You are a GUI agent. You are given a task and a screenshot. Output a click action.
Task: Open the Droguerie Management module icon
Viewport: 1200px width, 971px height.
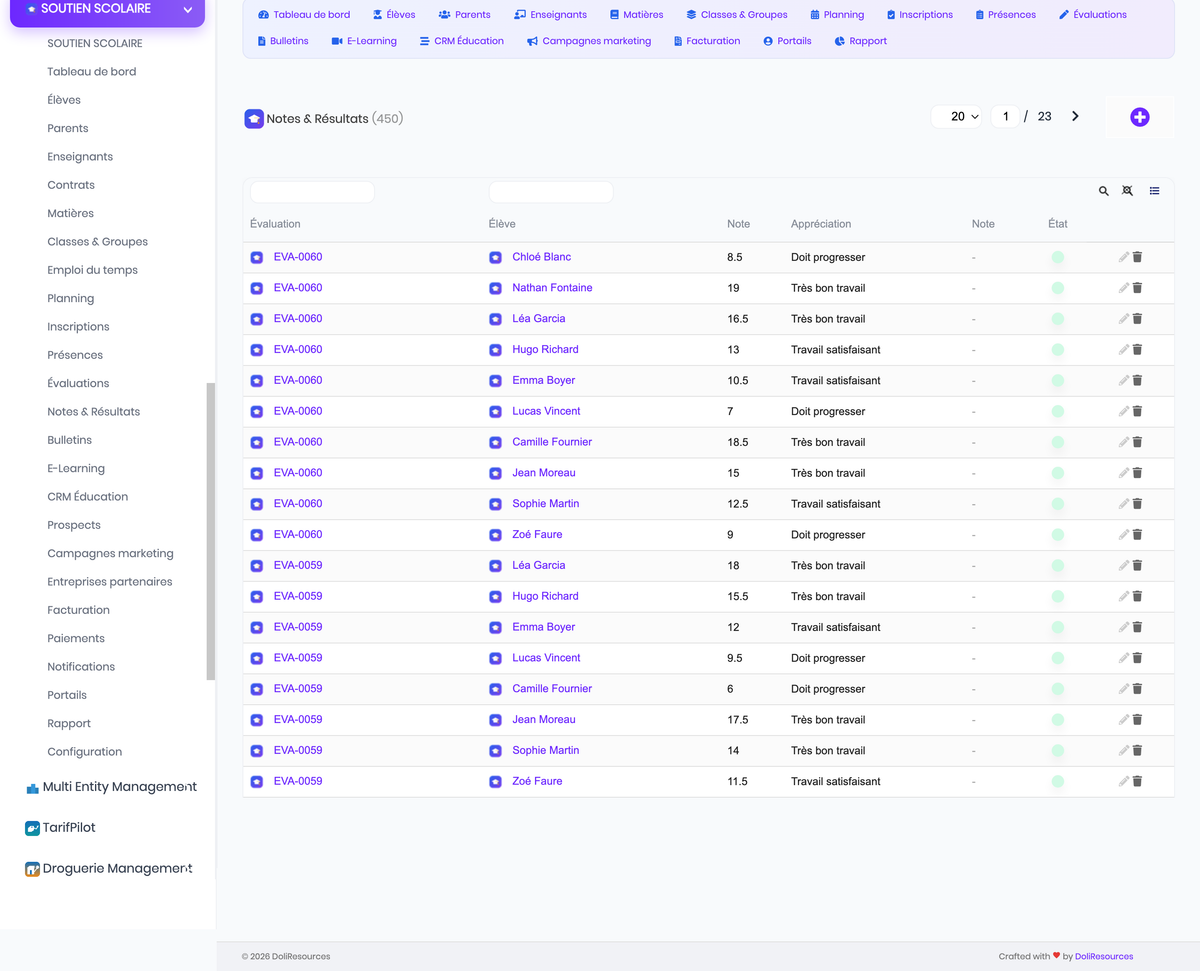[32, 869]
